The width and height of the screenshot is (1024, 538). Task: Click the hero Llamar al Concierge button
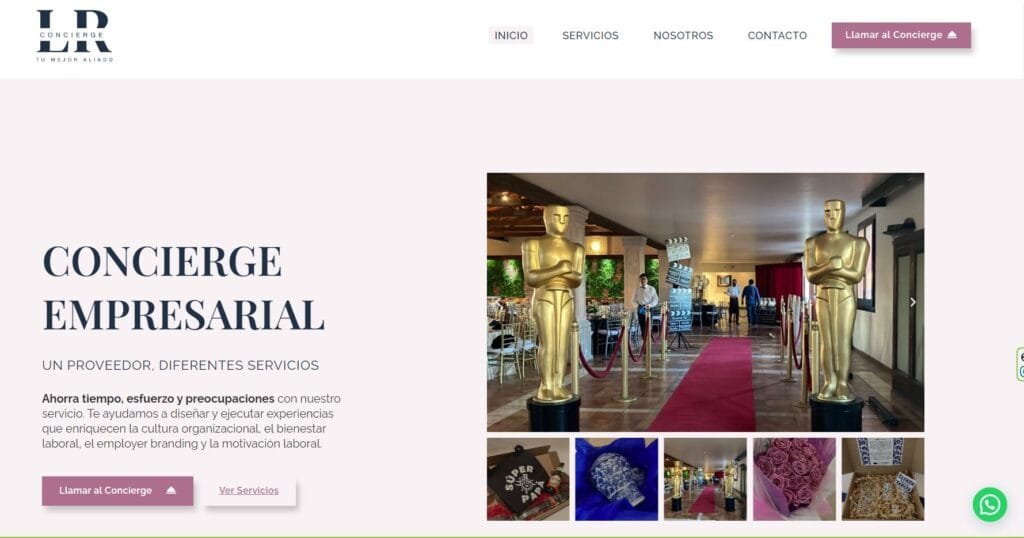[x=118, y=491]
